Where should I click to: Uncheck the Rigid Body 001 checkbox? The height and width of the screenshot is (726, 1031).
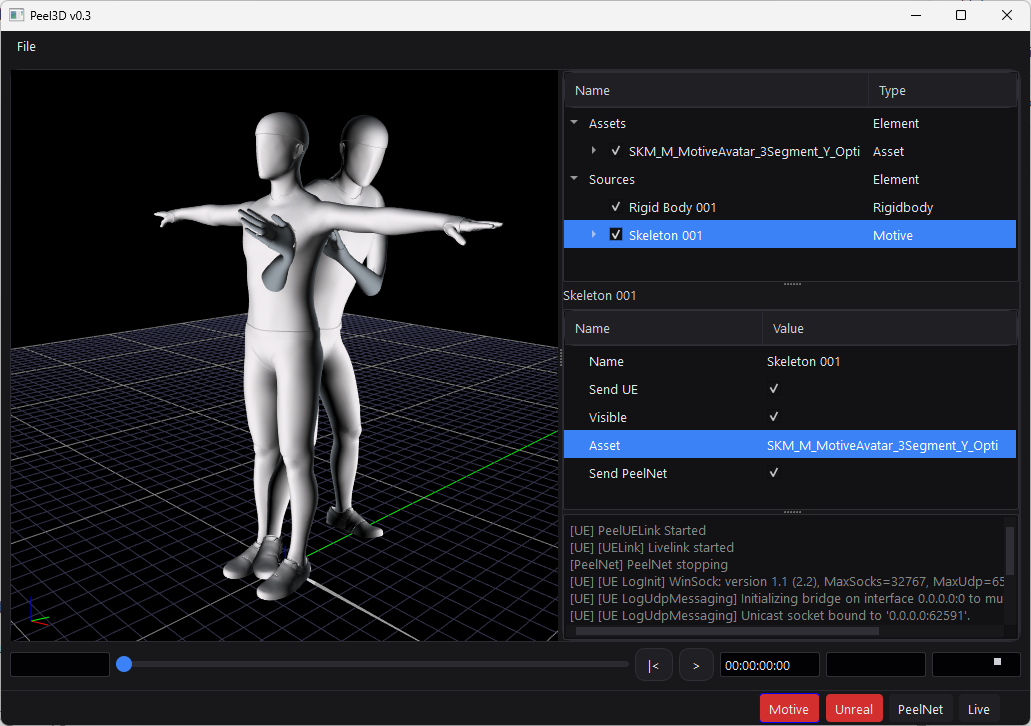[x=616, y=207]
